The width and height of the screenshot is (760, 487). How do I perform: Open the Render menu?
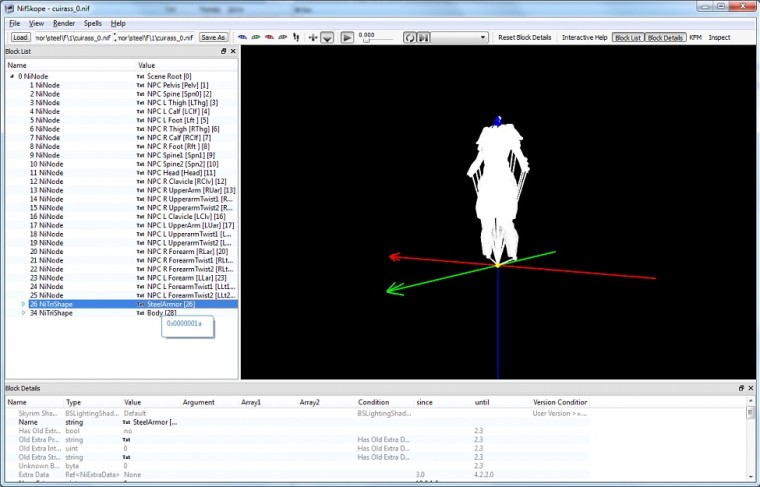tap(64, 23)
